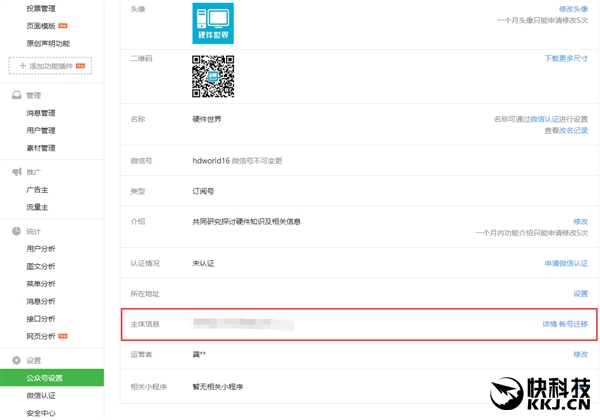This screenshot has width=600, height=420.
Task: Click the 硬件世界 name value
Action: click(x=207, y=119)
